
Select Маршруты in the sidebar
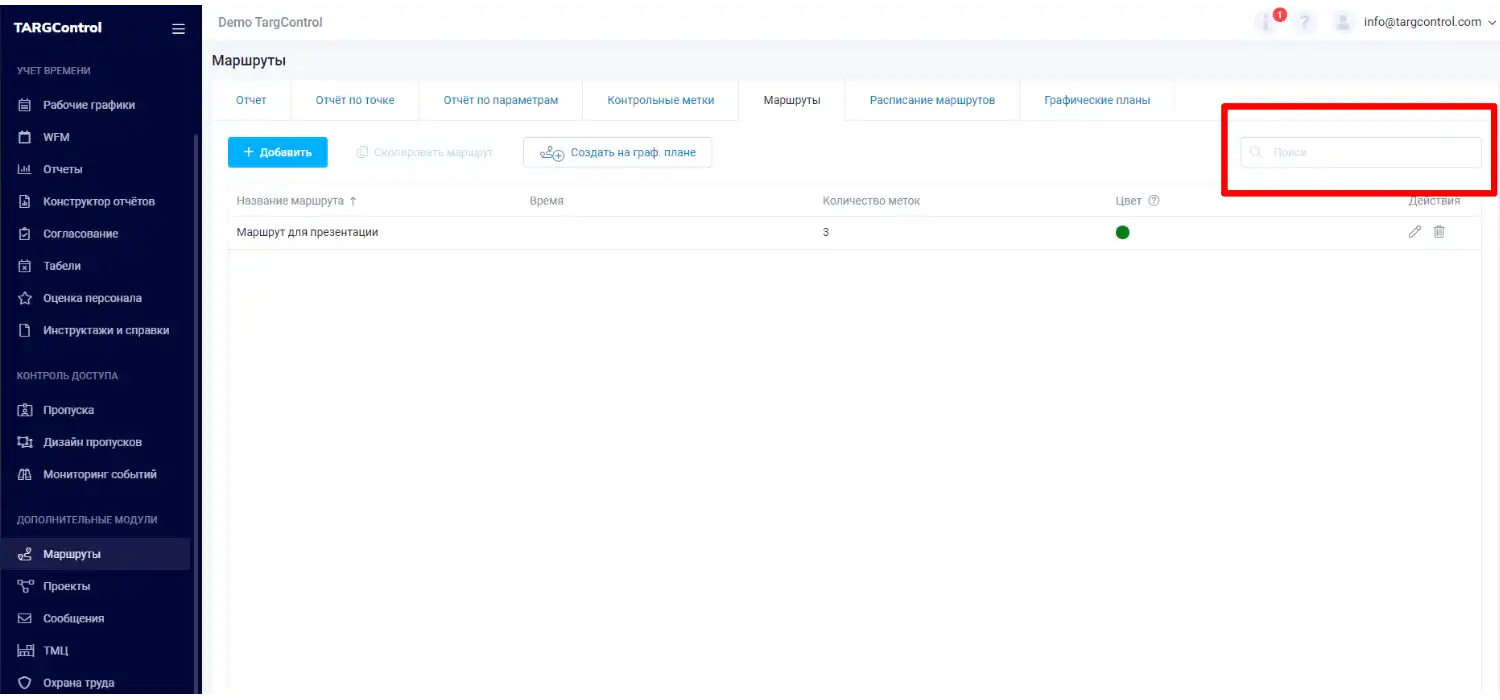point(96,554)
